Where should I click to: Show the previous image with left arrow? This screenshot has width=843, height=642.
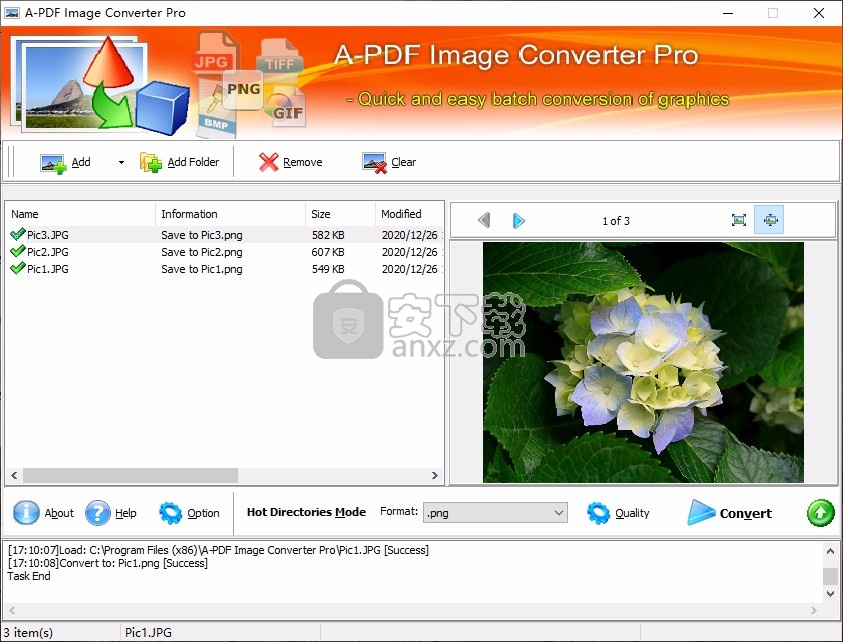click(484, 220)
